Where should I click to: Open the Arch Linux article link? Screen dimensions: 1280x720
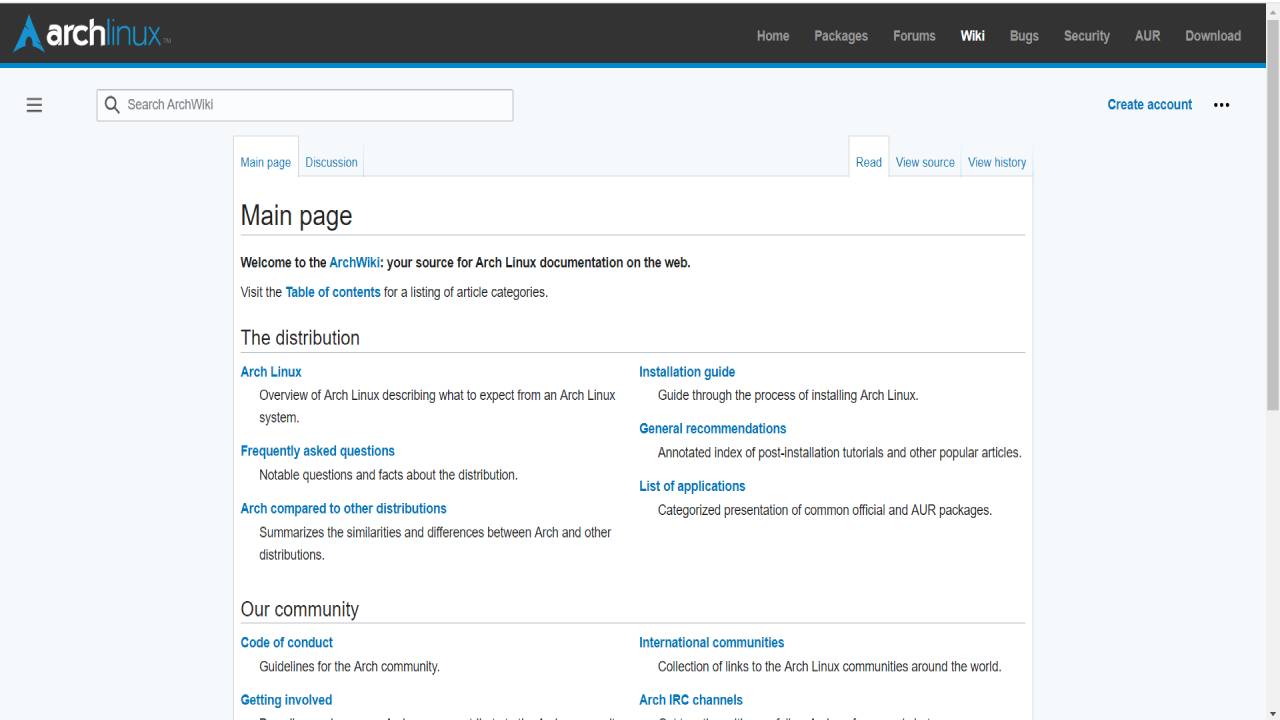point(271,372)
